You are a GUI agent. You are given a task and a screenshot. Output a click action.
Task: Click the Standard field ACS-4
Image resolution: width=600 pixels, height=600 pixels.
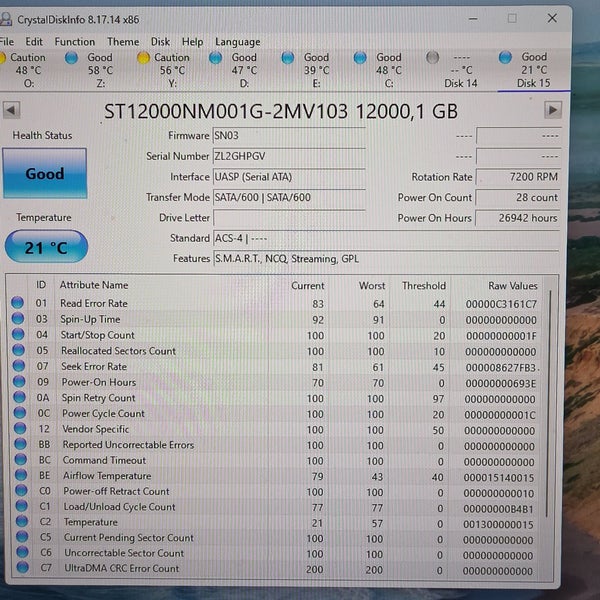pyautogui.click(x=386, y=238)
